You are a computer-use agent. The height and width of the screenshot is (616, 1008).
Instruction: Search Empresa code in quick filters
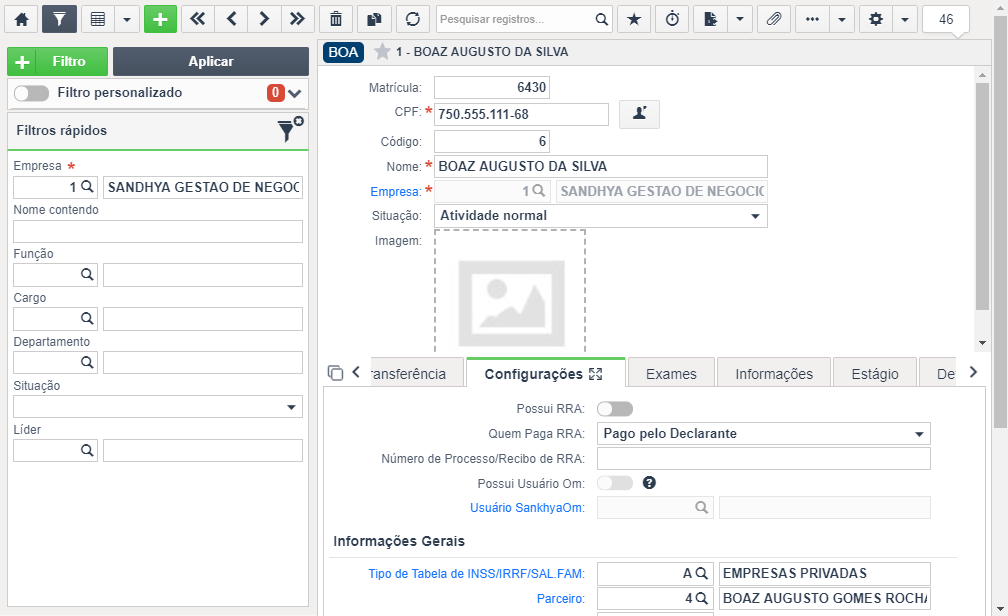(x=87, y=187)
